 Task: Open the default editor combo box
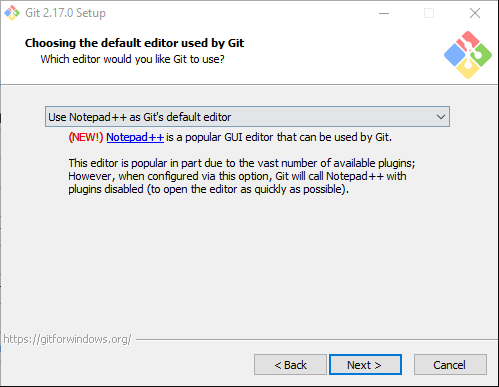(x=247, y=117)
